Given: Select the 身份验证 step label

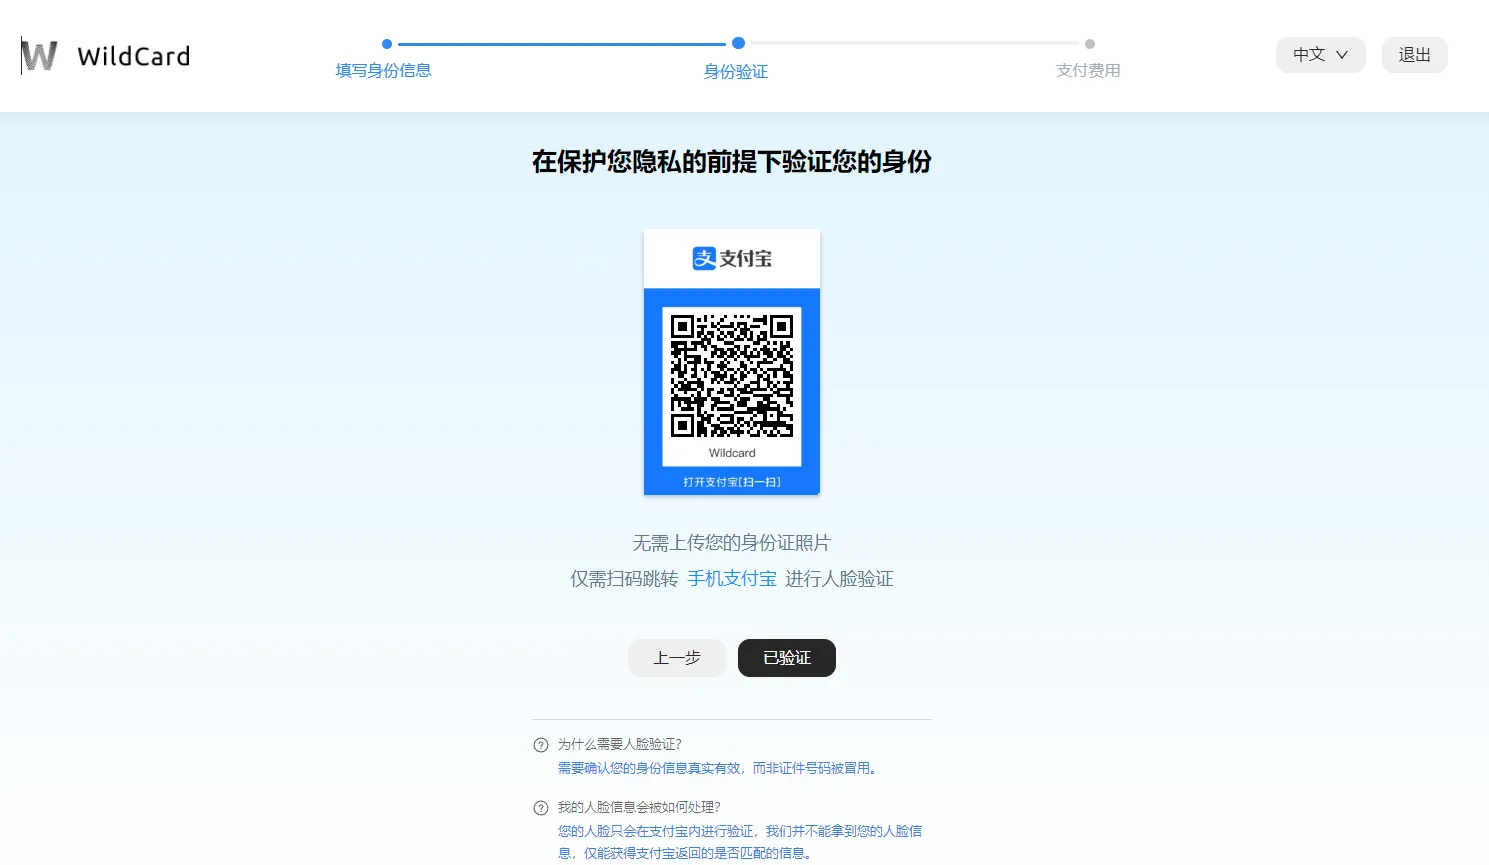Looking at the screenshot, I should click(736, 72).
